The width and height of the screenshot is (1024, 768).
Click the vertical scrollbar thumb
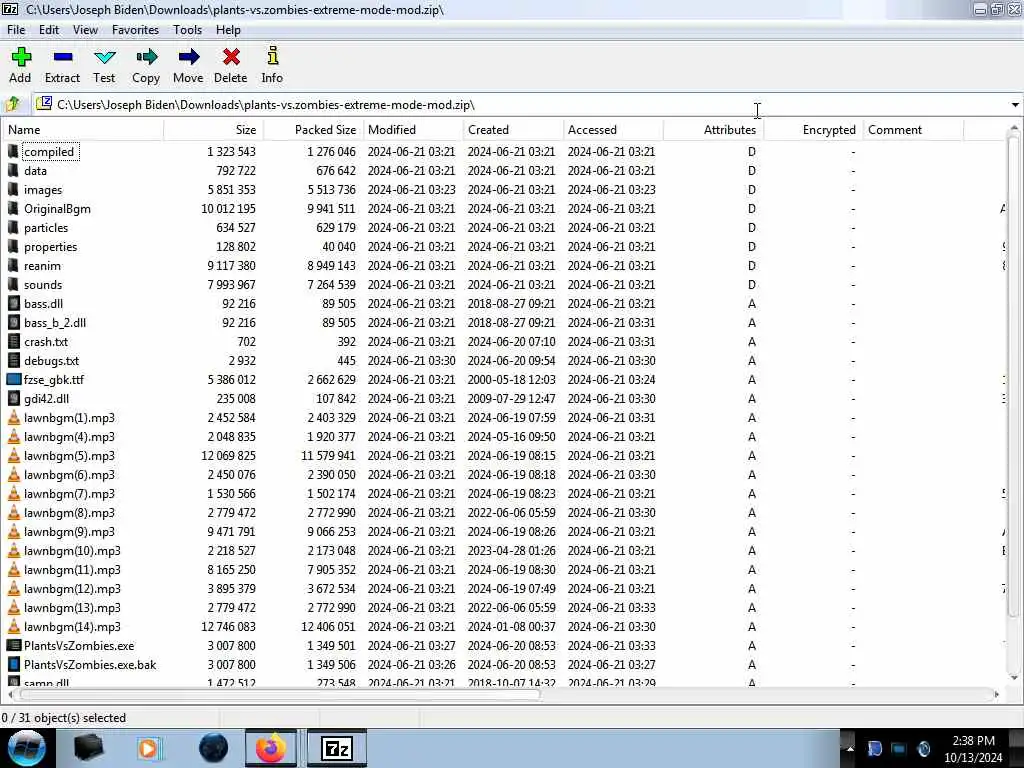tap(1014, 376)
